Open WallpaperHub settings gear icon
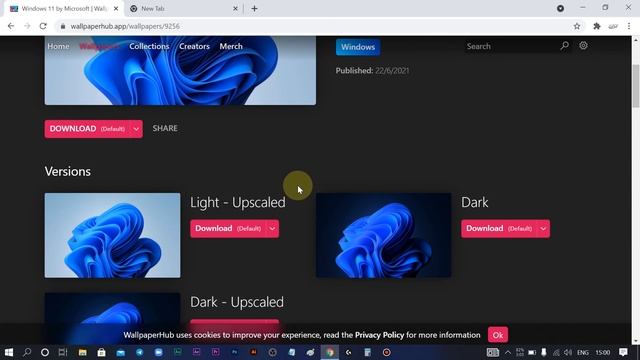 tap(583, 46)
